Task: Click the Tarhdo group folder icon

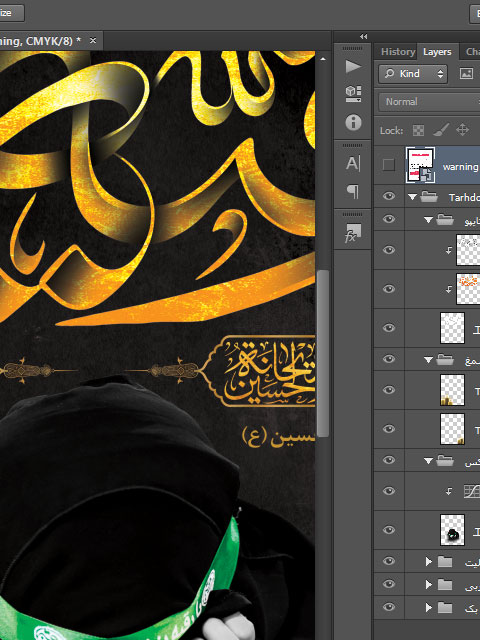Action: pos(429,197)
